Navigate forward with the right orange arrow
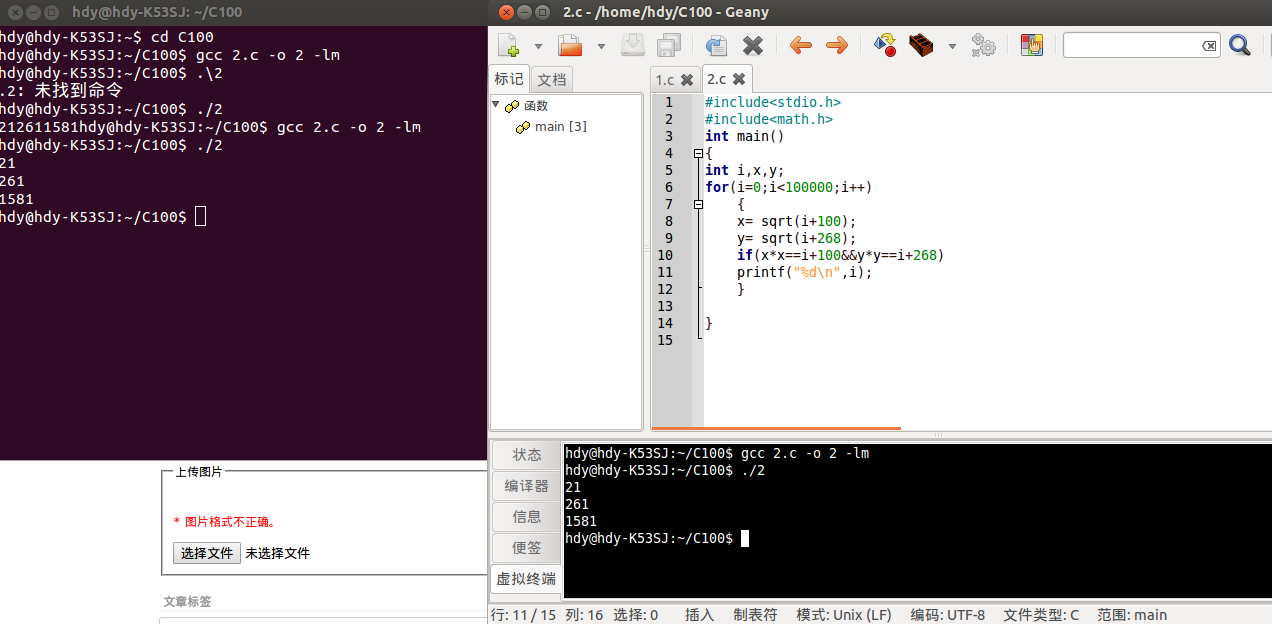Screen dimensions: 1272x624 click(x=837, y=45)
